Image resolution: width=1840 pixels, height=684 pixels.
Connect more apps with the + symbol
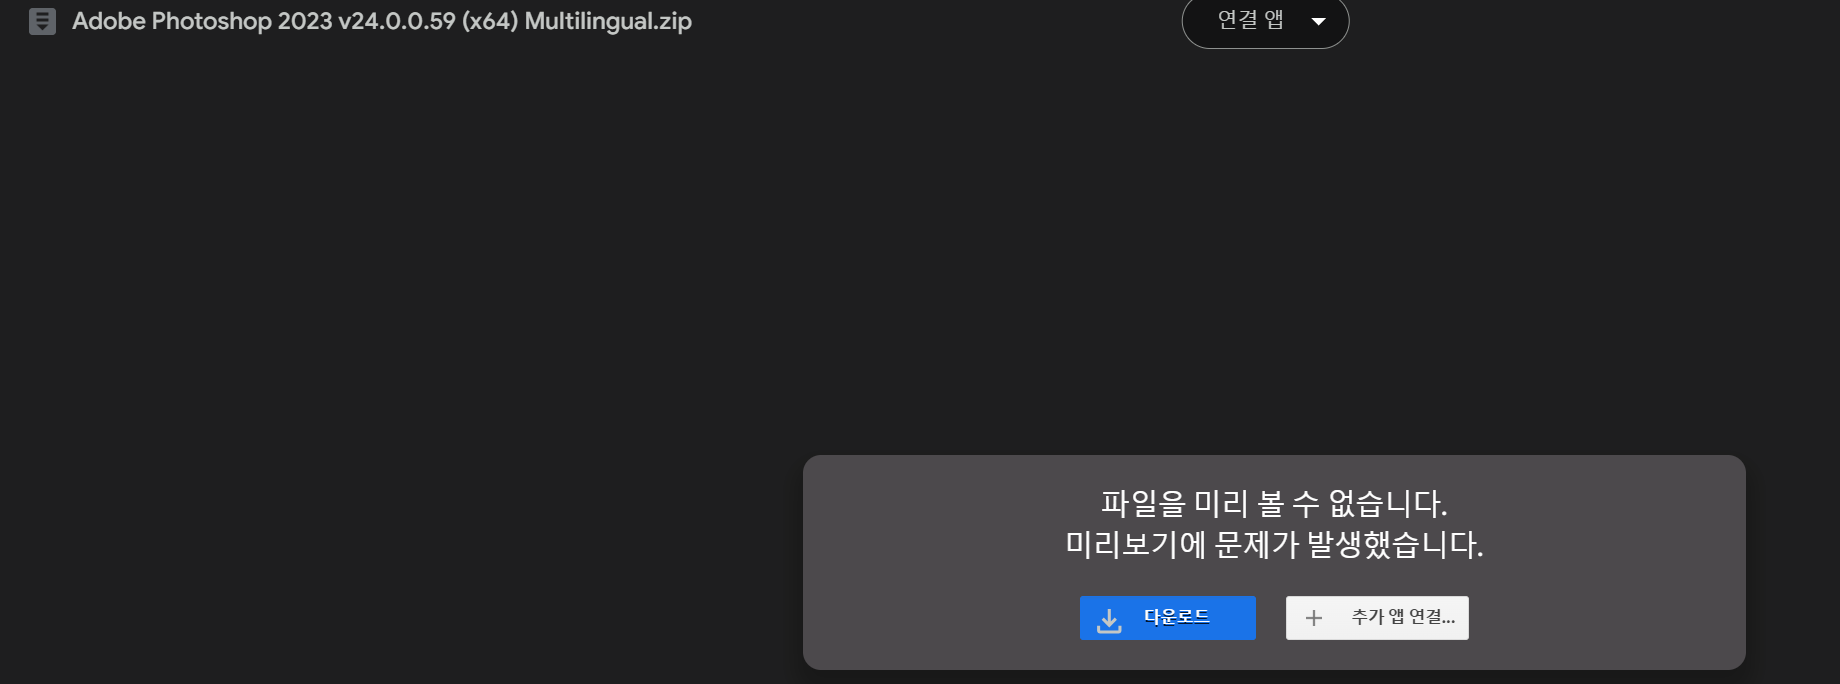pos(1314,618)
